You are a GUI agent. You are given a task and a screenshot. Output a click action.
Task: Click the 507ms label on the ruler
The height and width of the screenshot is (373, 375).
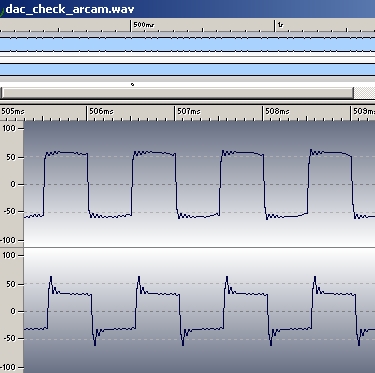coord(189,111)
